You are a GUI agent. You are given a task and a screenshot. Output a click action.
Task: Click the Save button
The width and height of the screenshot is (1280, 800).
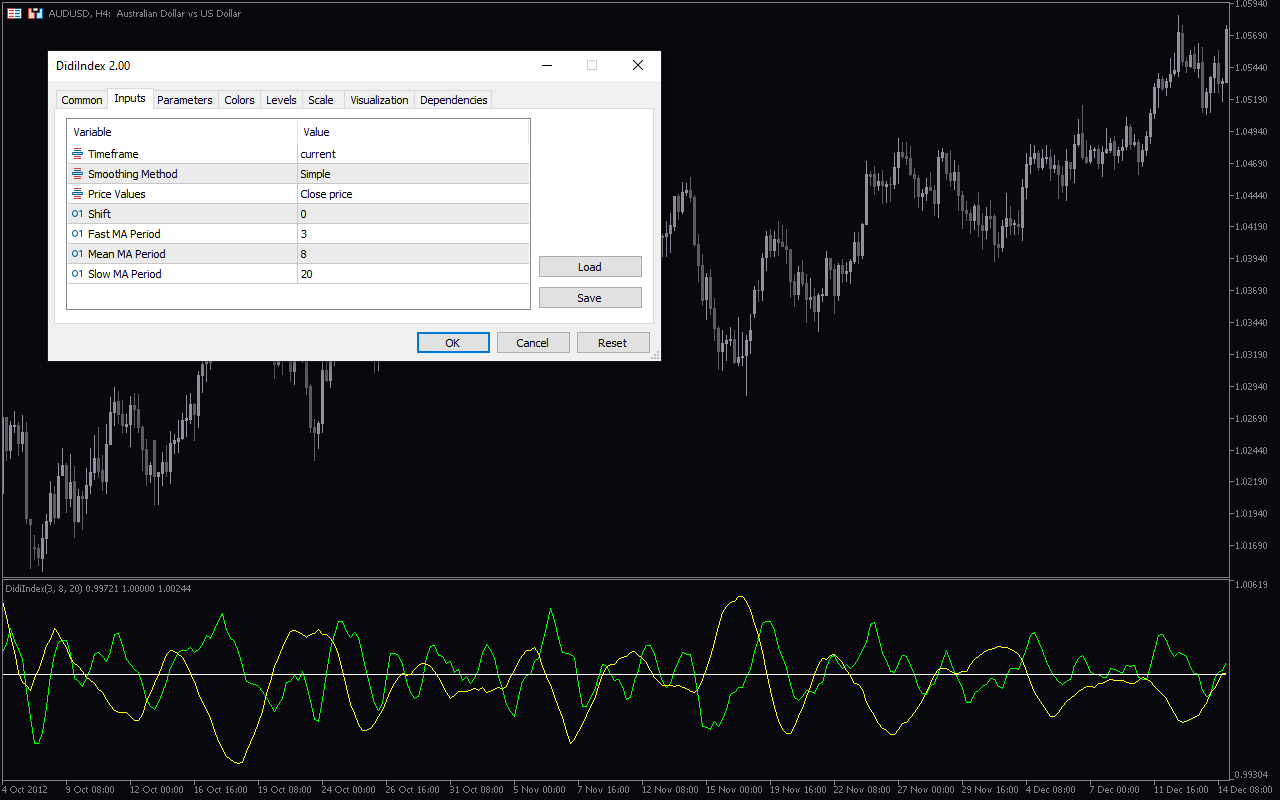click(x=590, y=298)
